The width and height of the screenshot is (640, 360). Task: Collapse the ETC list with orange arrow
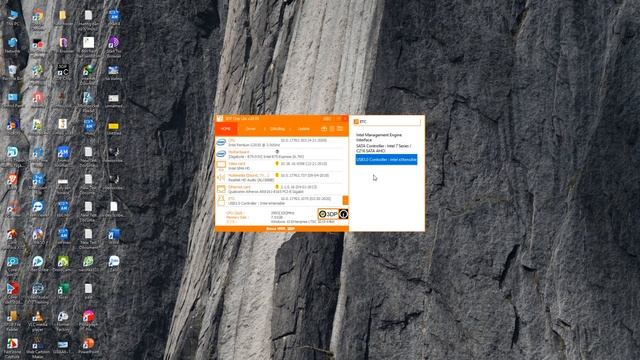[x=345, y=200]
